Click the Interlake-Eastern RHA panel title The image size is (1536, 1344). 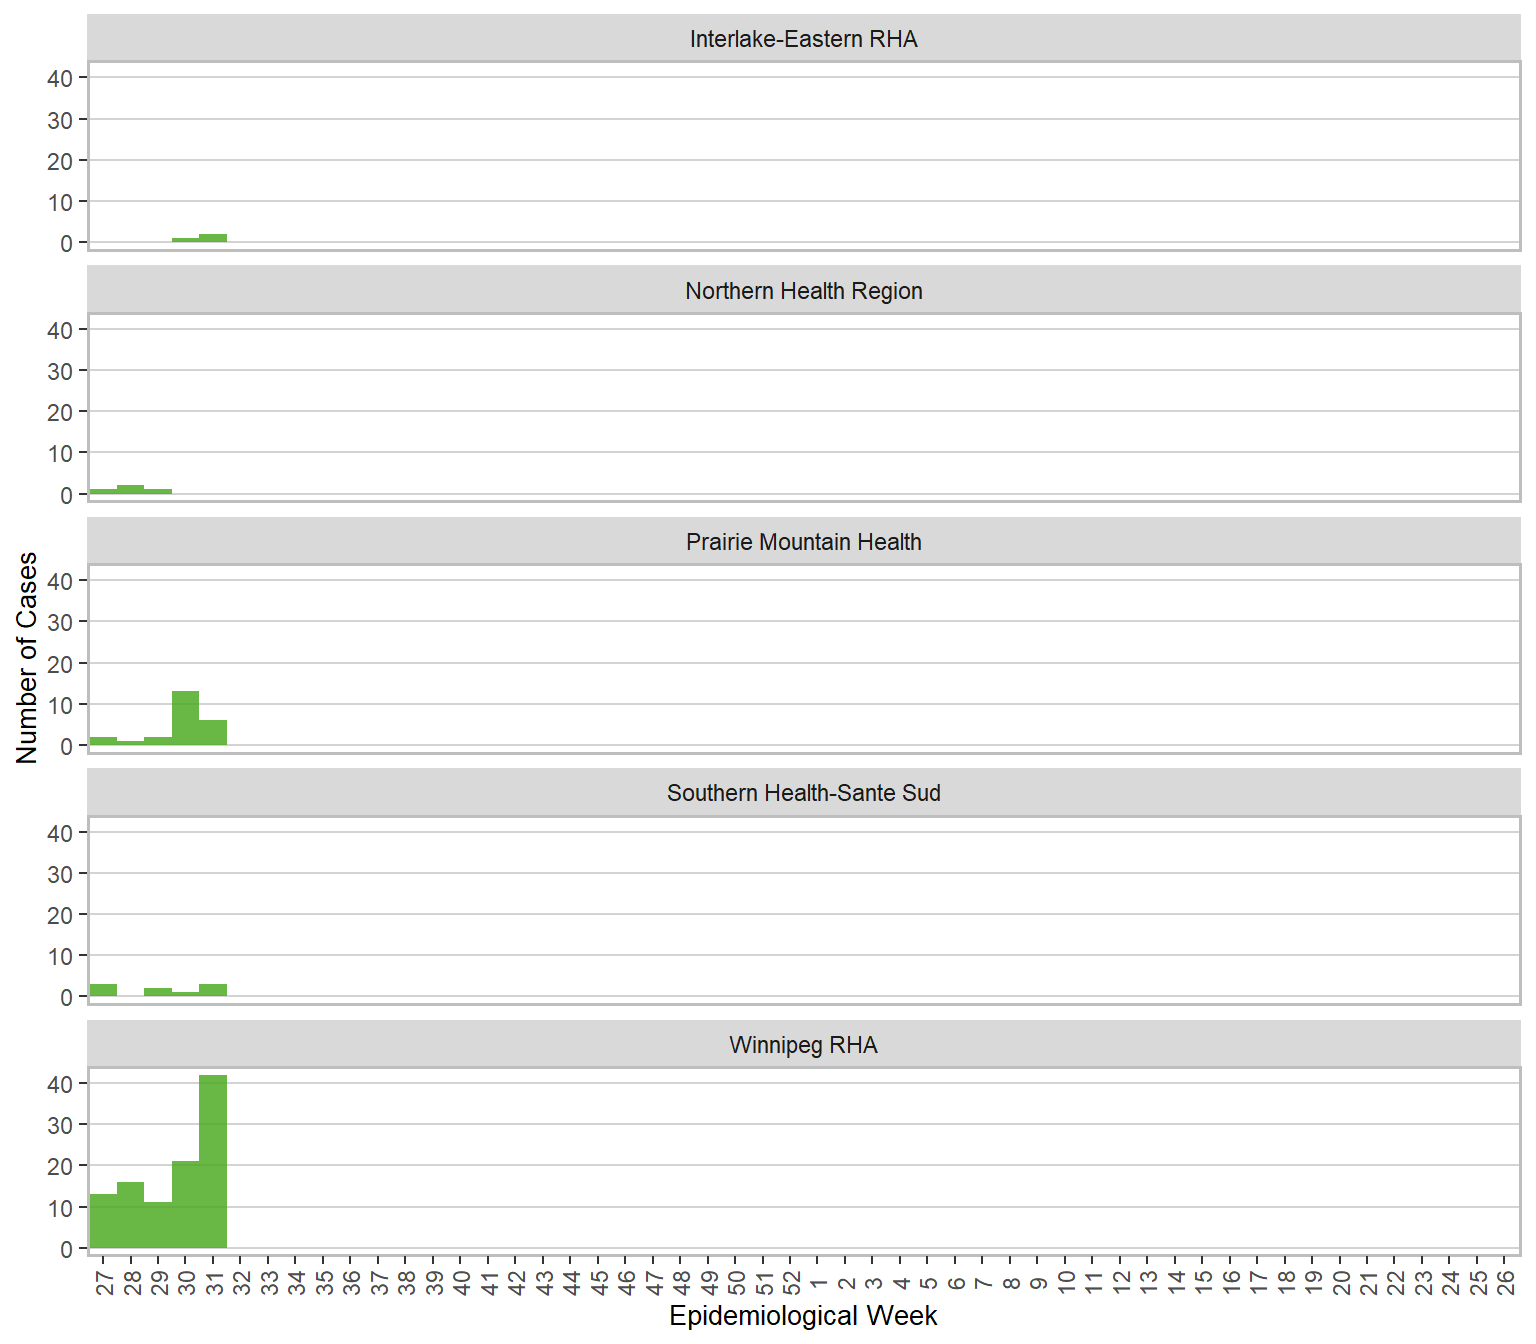[x=803, y=39]
